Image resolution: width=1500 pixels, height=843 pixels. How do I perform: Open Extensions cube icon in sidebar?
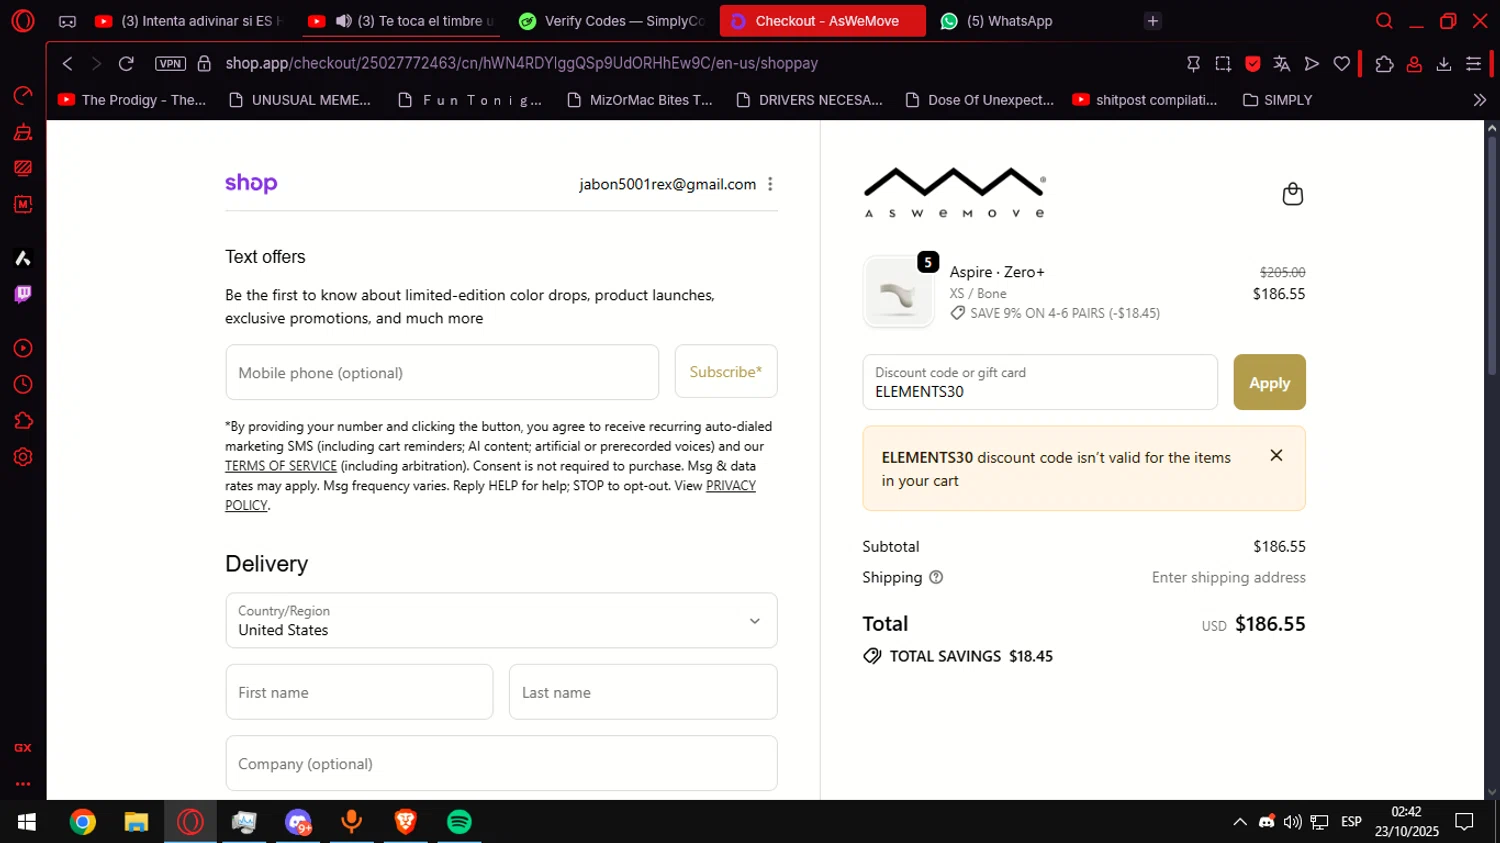click(x=22, y=421)
